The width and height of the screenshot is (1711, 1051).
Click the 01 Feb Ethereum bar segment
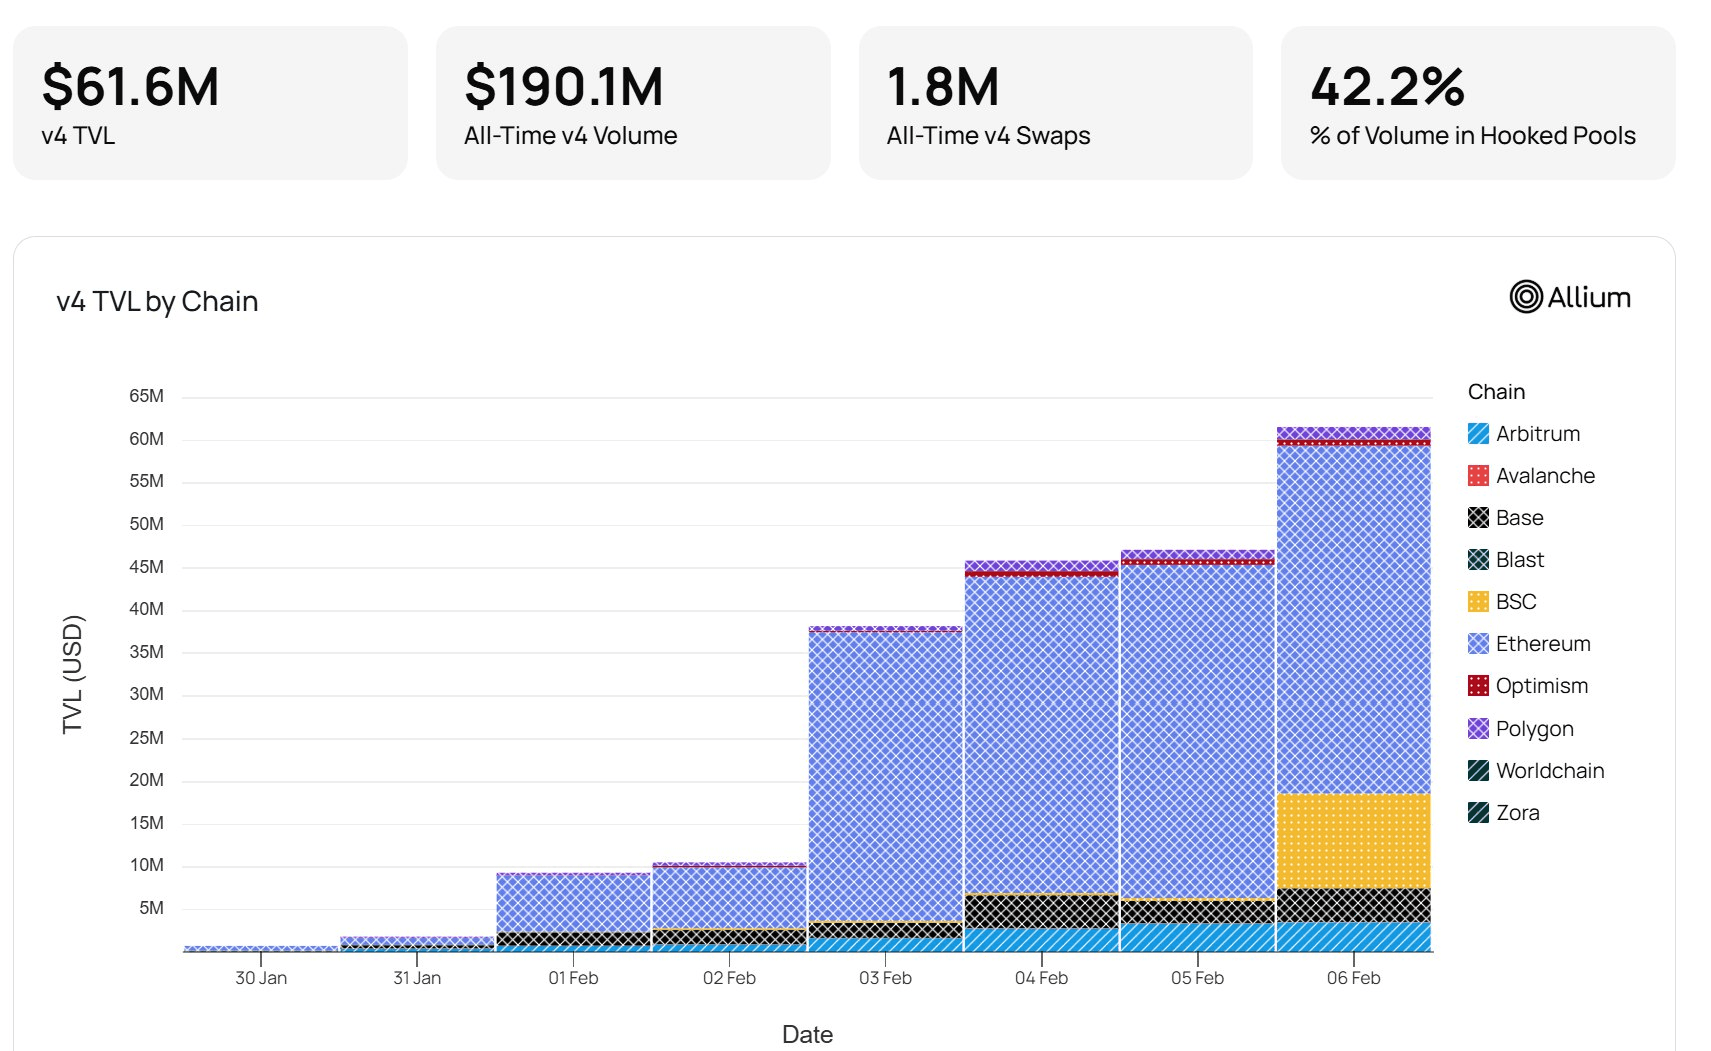tap(573, 903)
